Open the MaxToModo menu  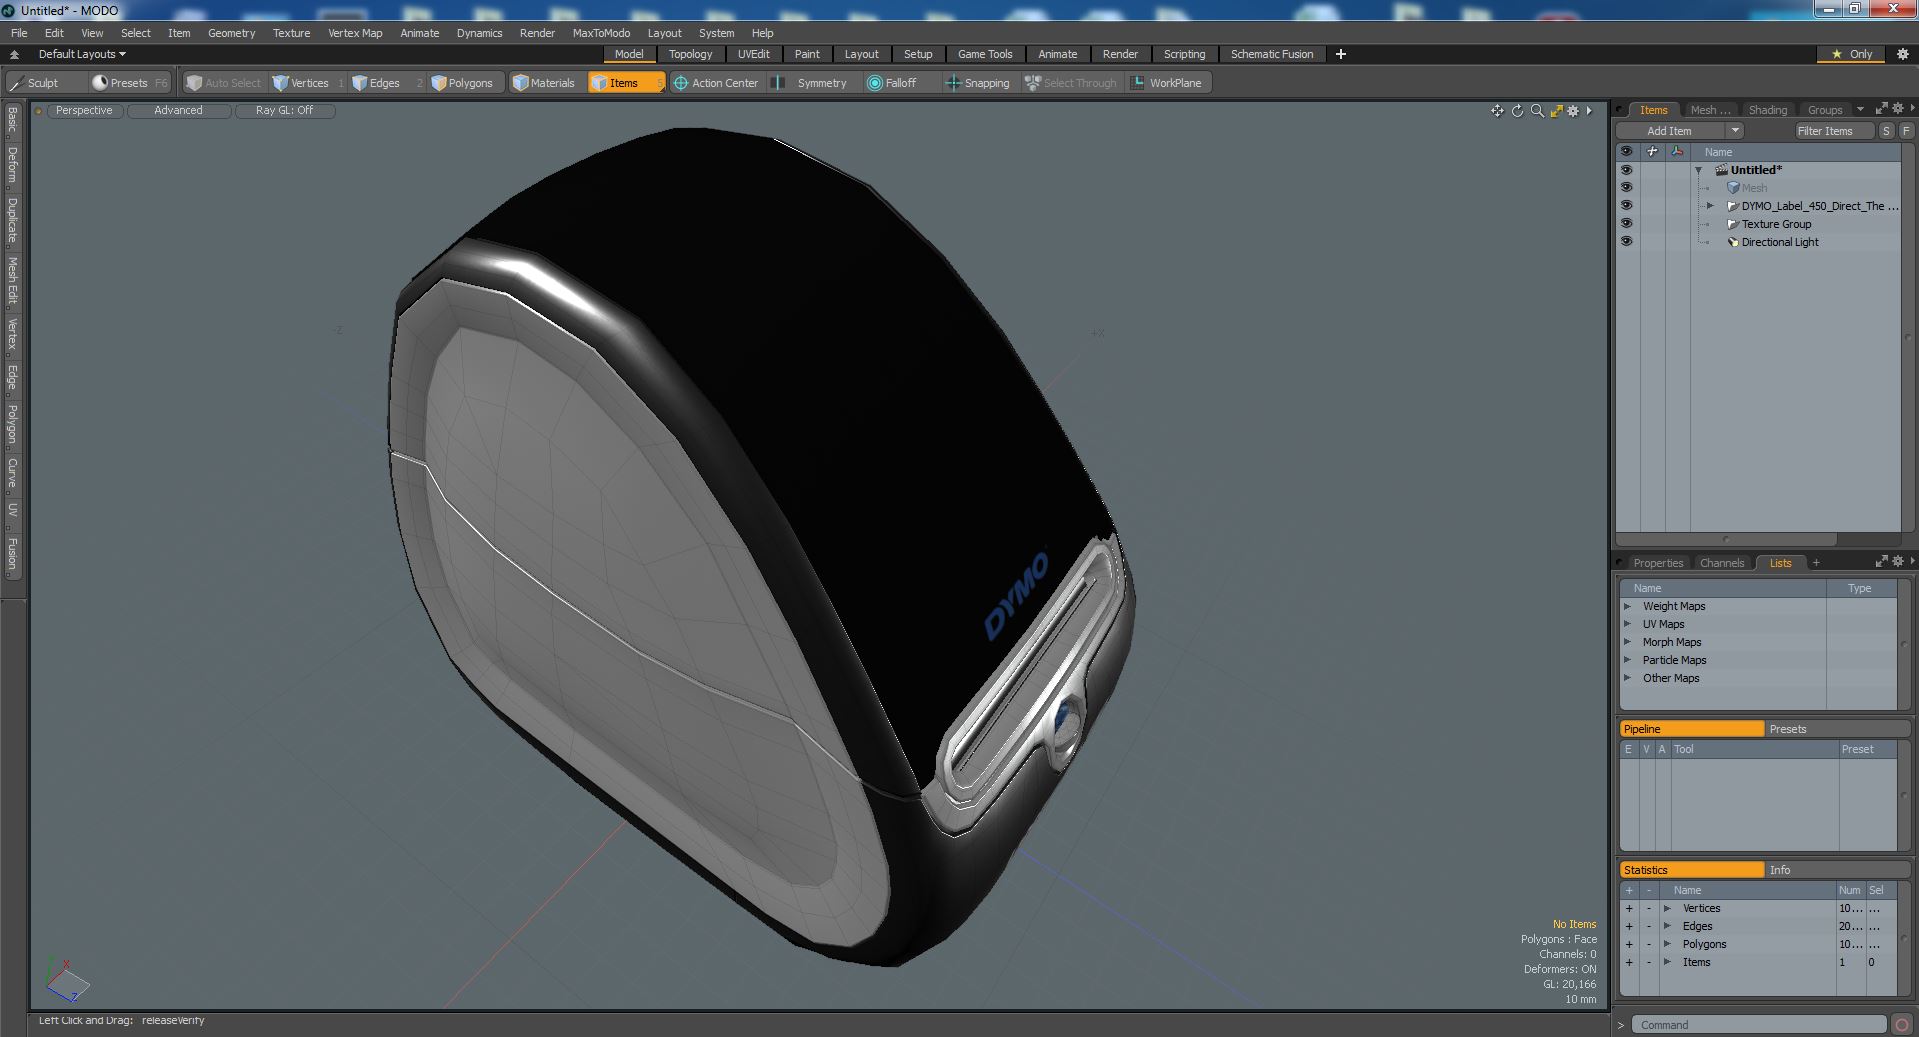601,33
